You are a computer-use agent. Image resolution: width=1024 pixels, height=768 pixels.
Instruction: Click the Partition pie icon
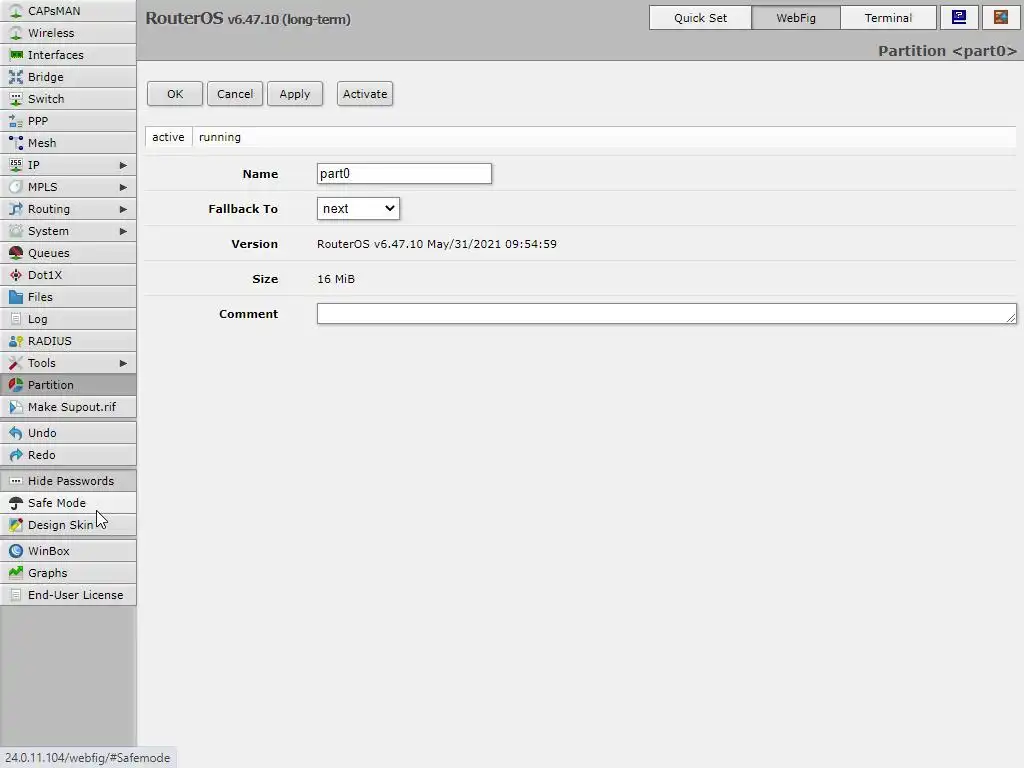(x=16, y=385)
